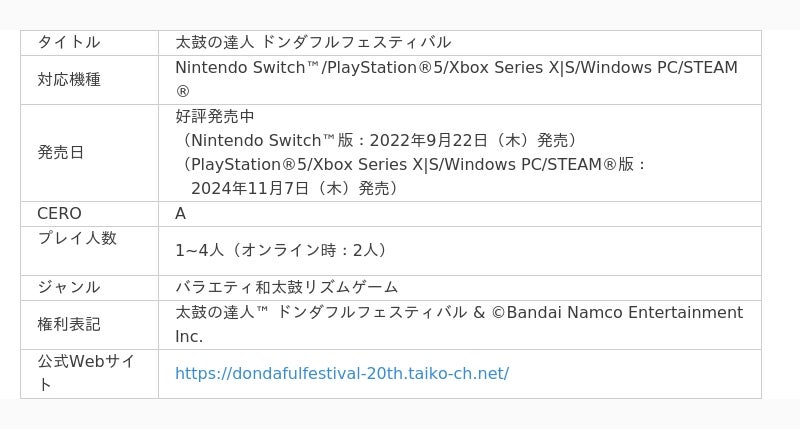Click the 公式Webサイト row label

[85, 360]
